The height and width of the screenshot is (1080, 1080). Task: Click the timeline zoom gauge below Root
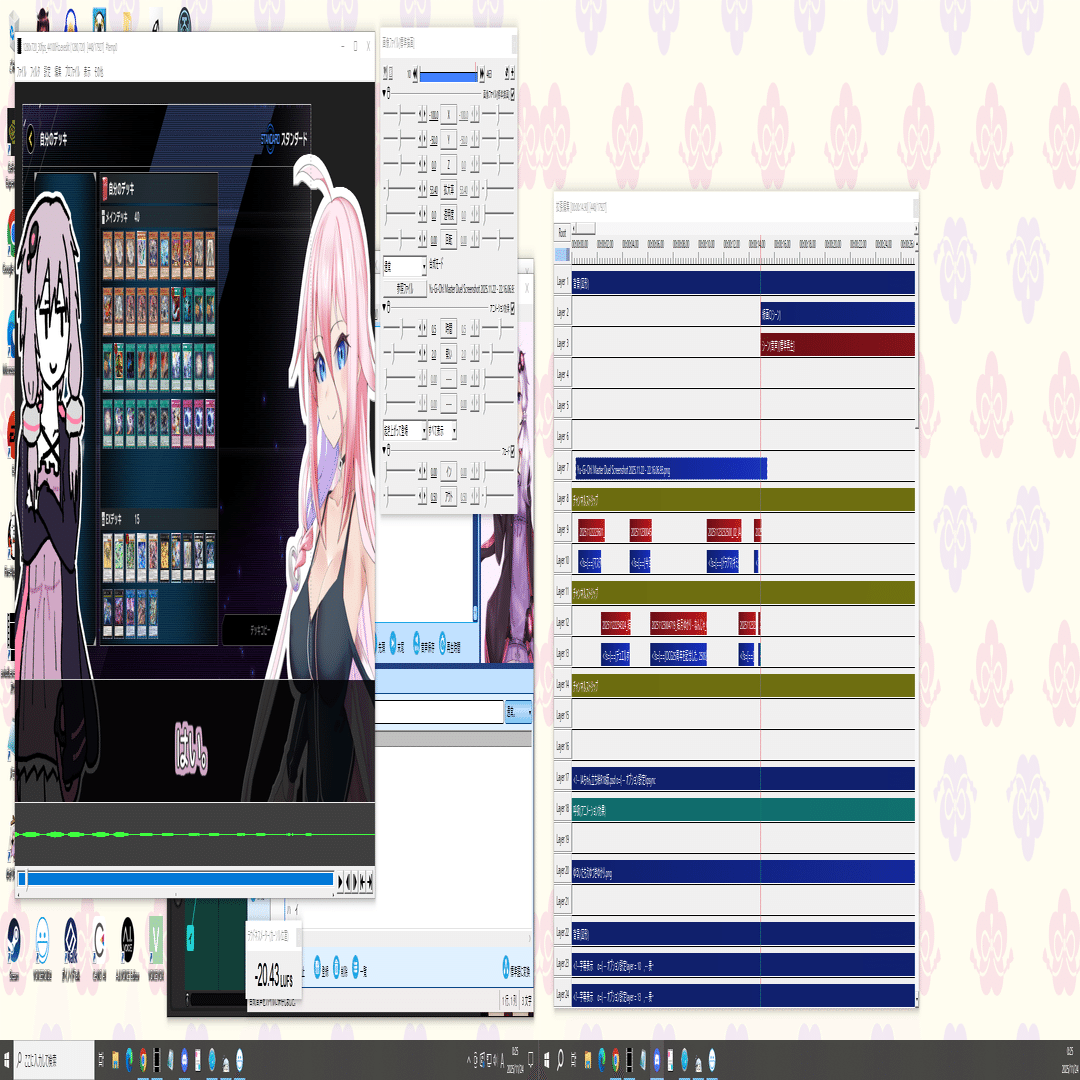(x=562, y=255)
